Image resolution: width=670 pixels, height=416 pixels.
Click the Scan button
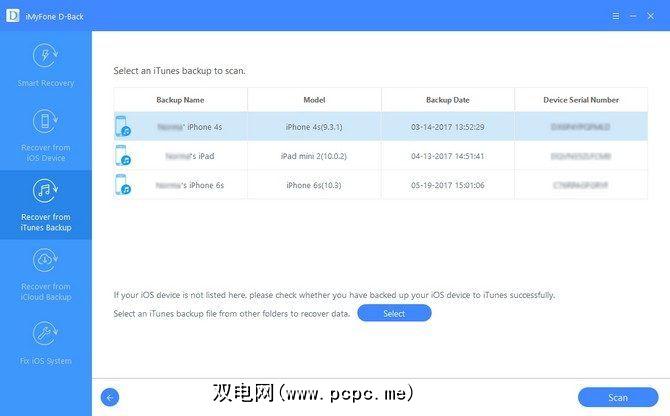(618, 398)
